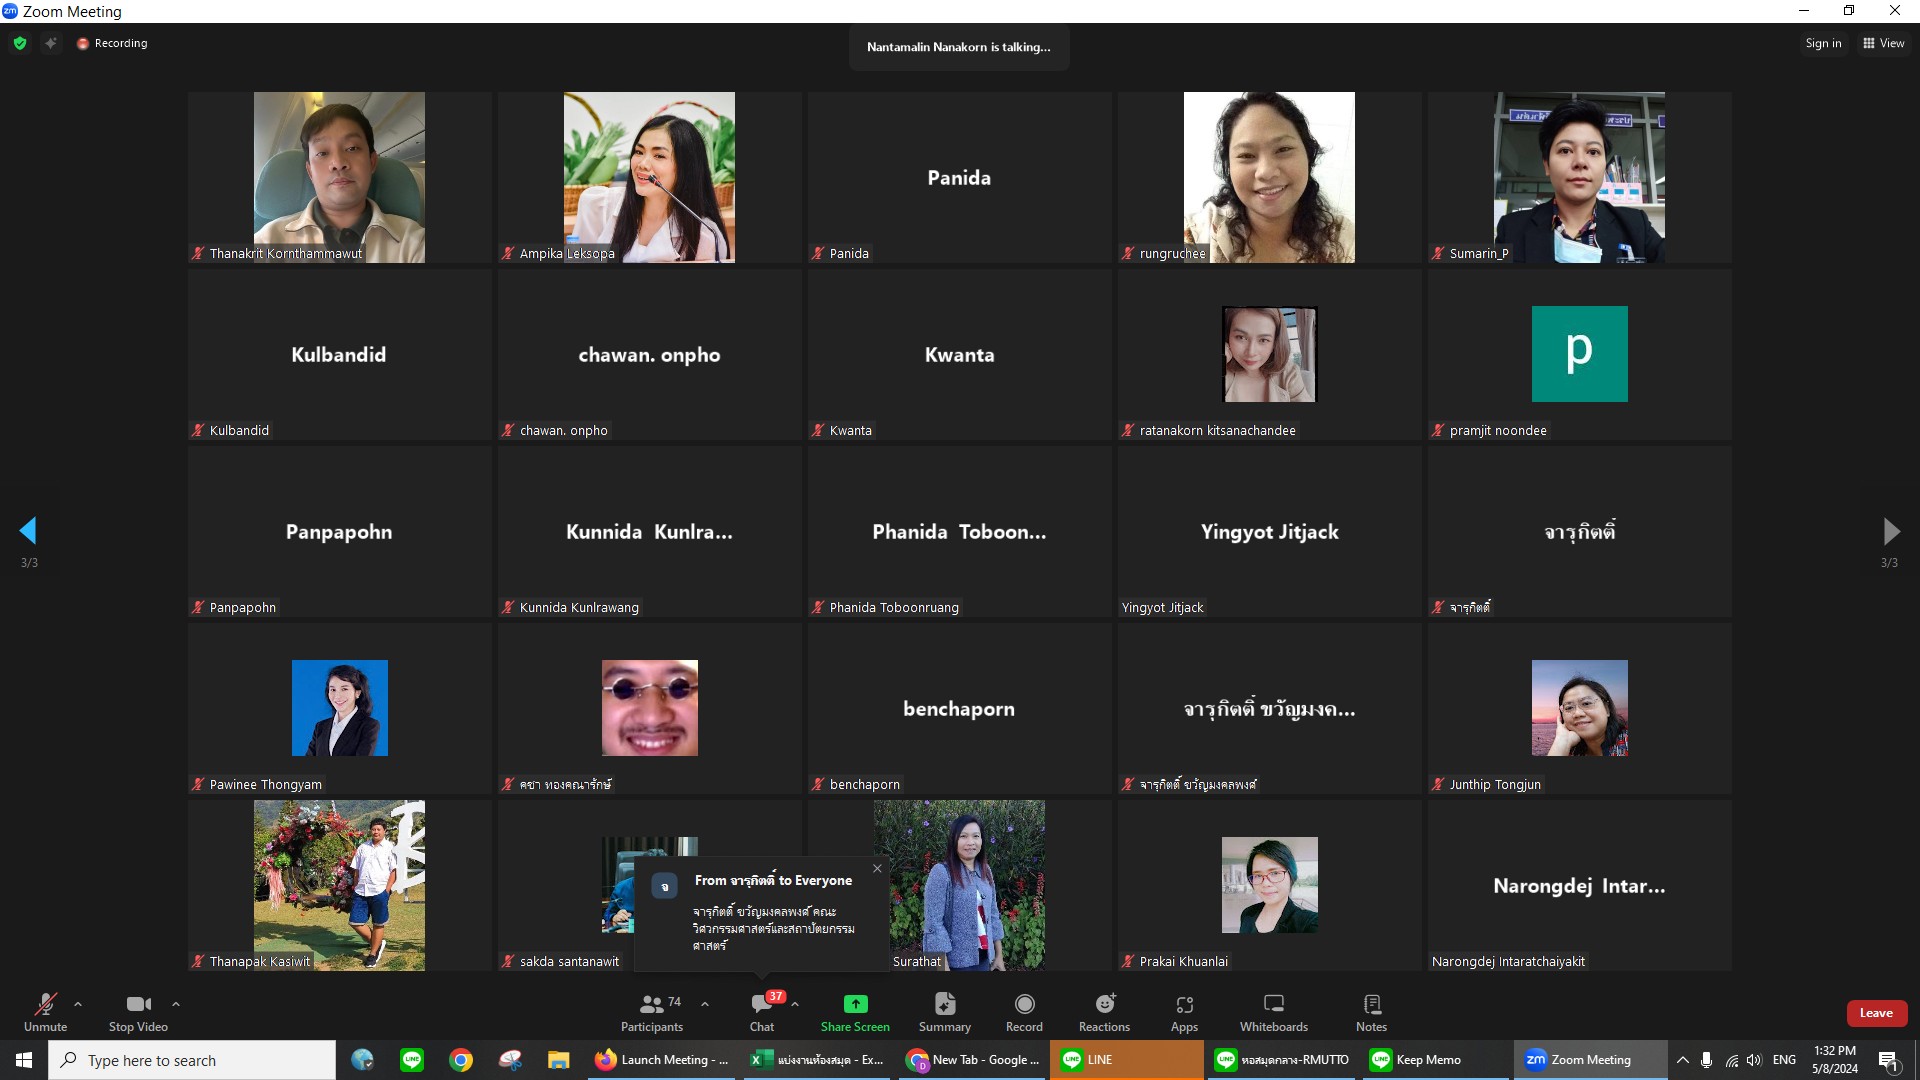Select Thanakrit Kornthammawut's video tile
The height and width of the screenshot is (1080, 1920).
[339, 177]
